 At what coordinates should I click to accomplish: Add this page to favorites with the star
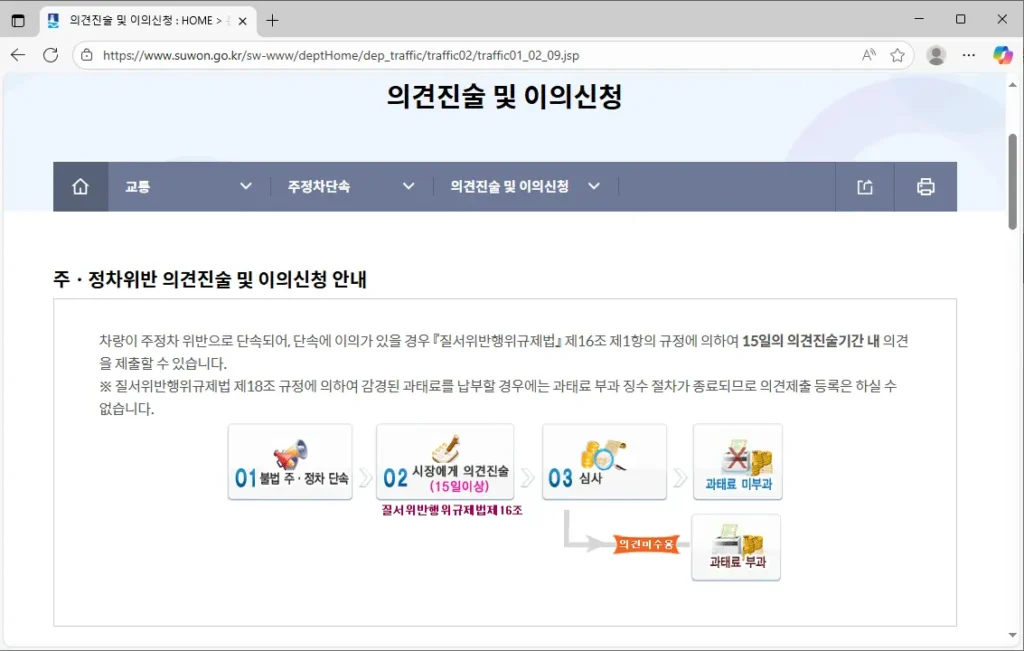(x=897, y=56)
